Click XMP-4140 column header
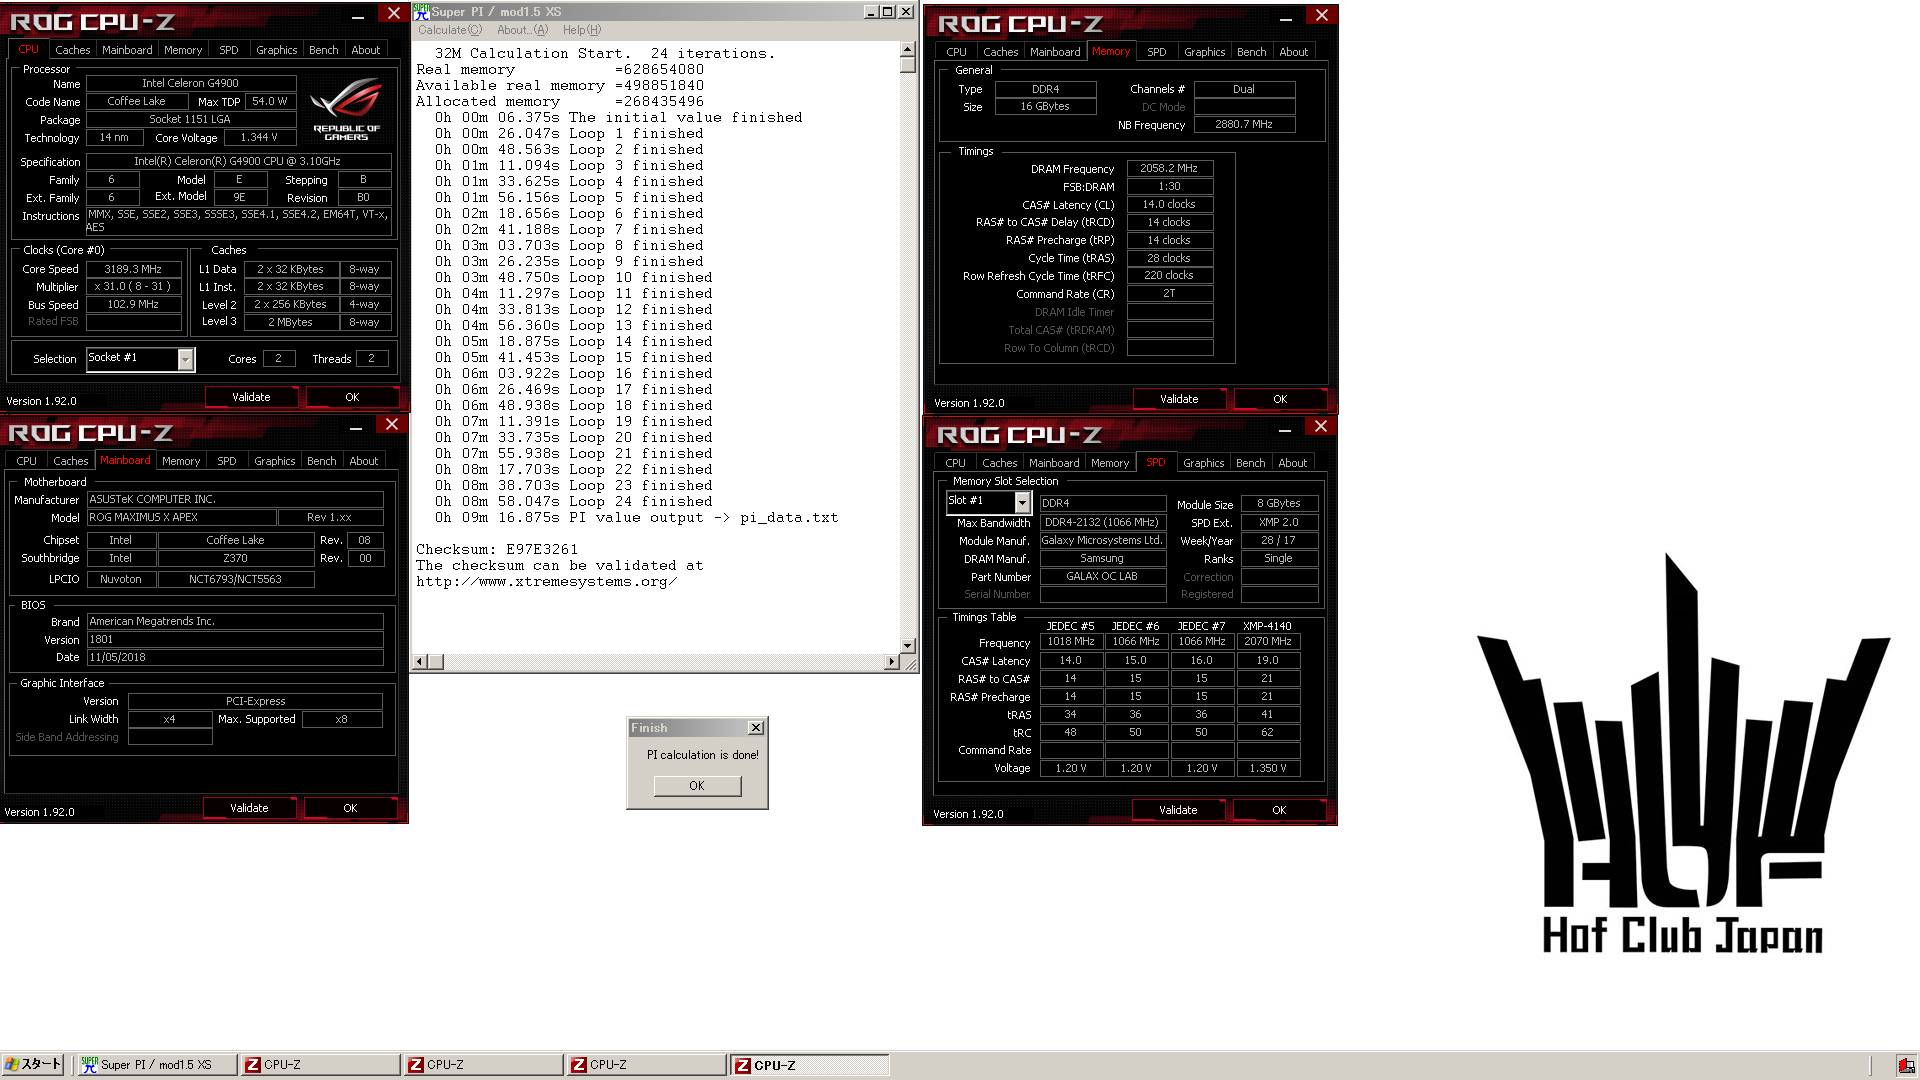 tap(1267, 626)
